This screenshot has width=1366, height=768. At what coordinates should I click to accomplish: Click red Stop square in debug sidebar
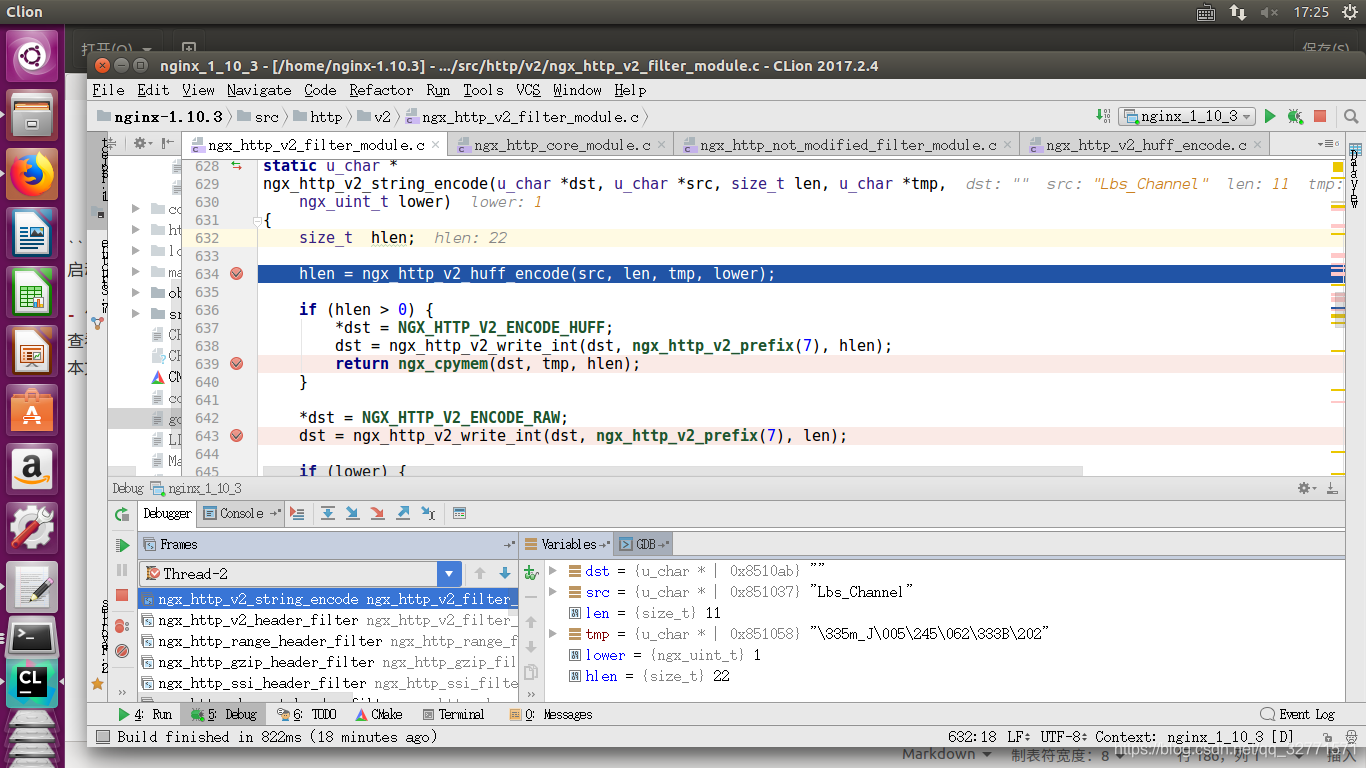(122, 595)
